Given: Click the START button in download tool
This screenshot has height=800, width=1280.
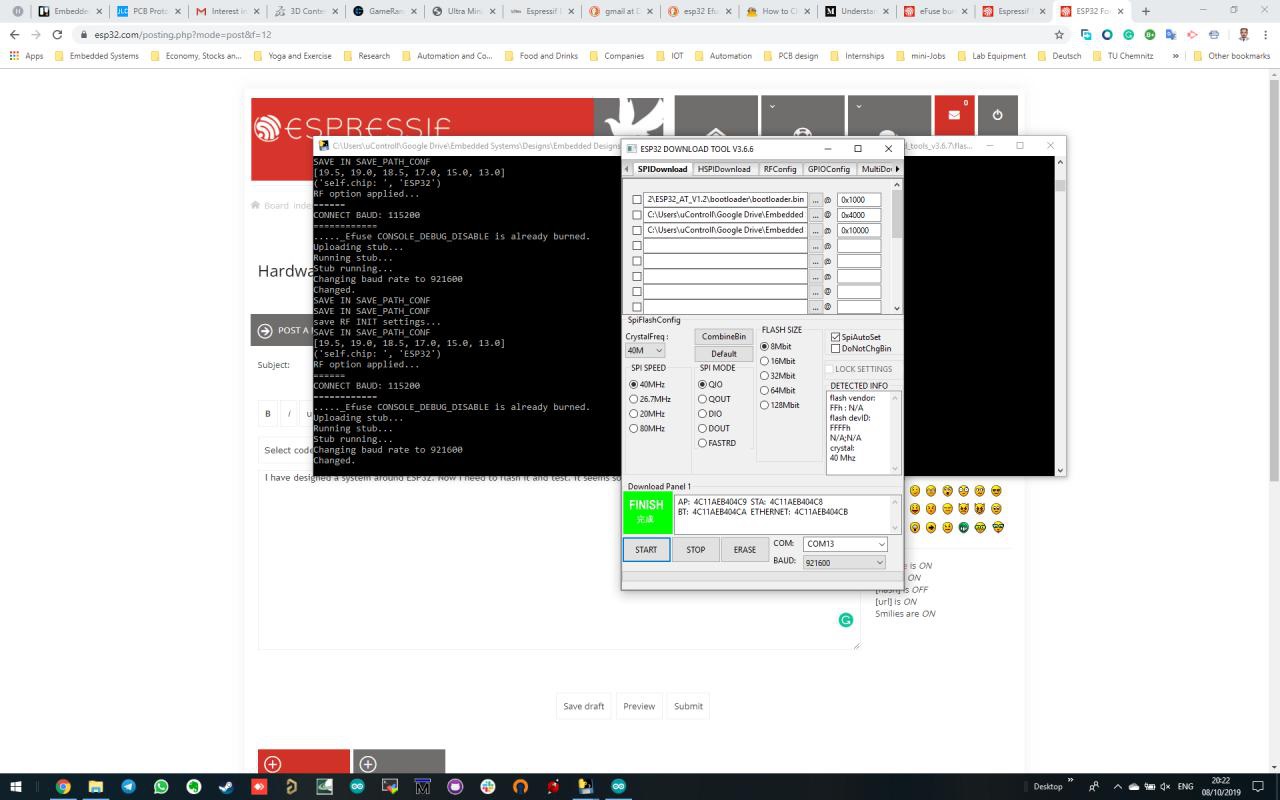Looking at the screenshot, I should (x=646, y=549).
